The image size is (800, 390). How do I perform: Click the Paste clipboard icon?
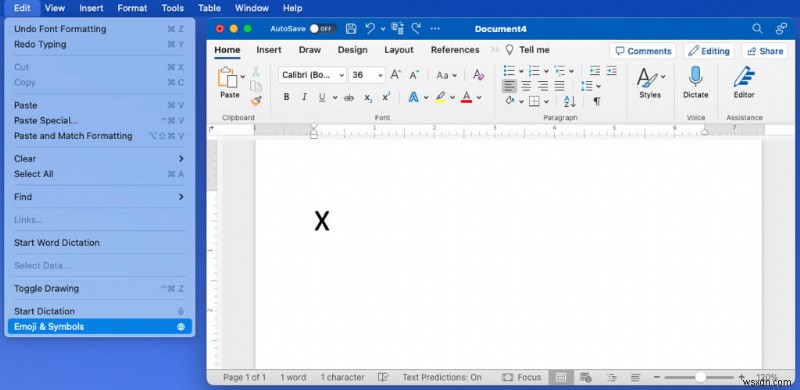click(x=228, y=78)
